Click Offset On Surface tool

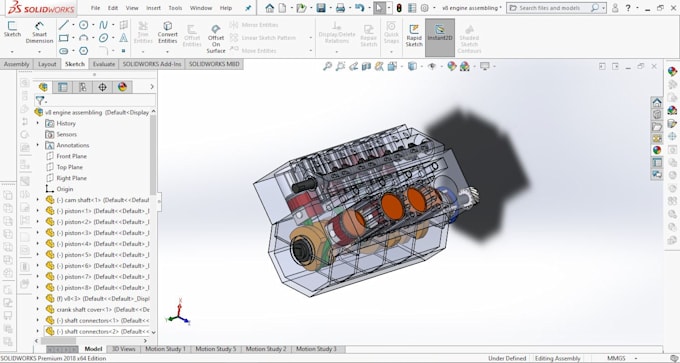point(216,38)
